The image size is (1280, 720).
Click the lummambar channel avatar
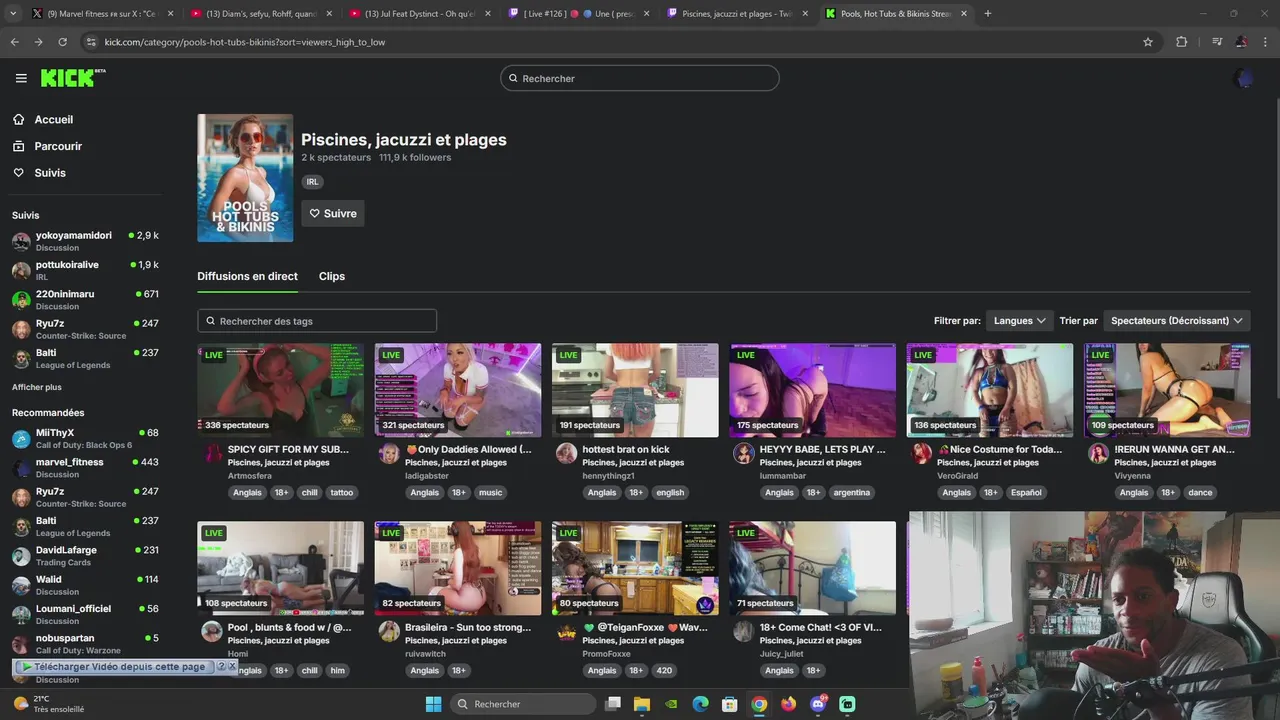743,454
